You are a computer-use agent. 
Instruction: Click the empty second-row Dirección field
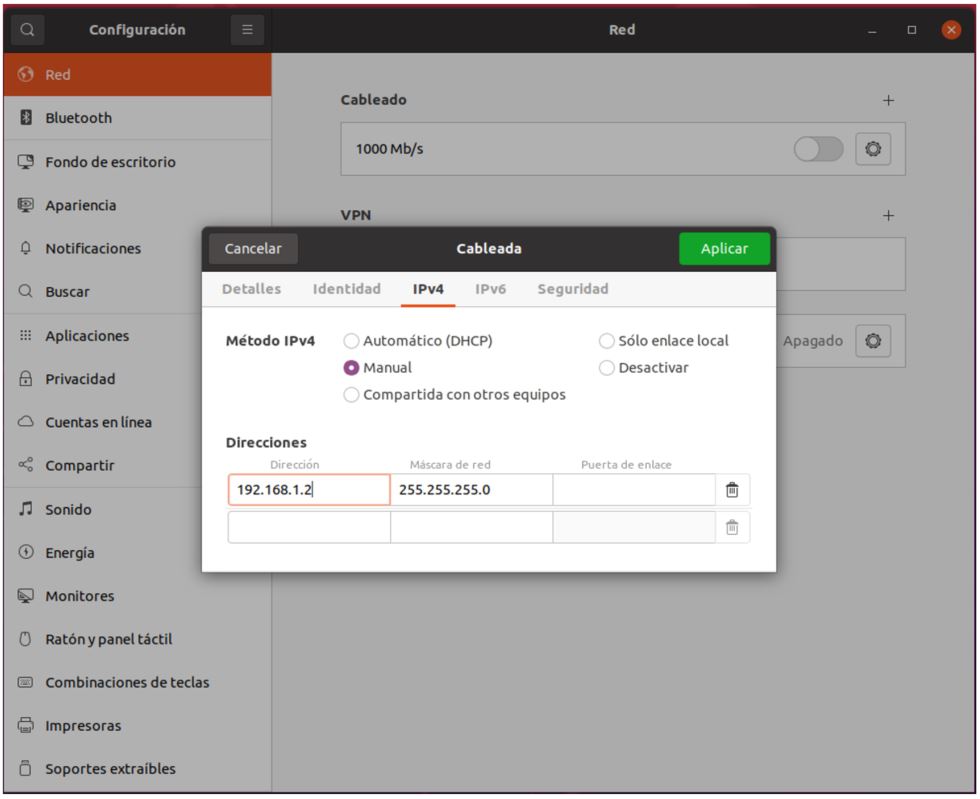(x=309, y=528)
